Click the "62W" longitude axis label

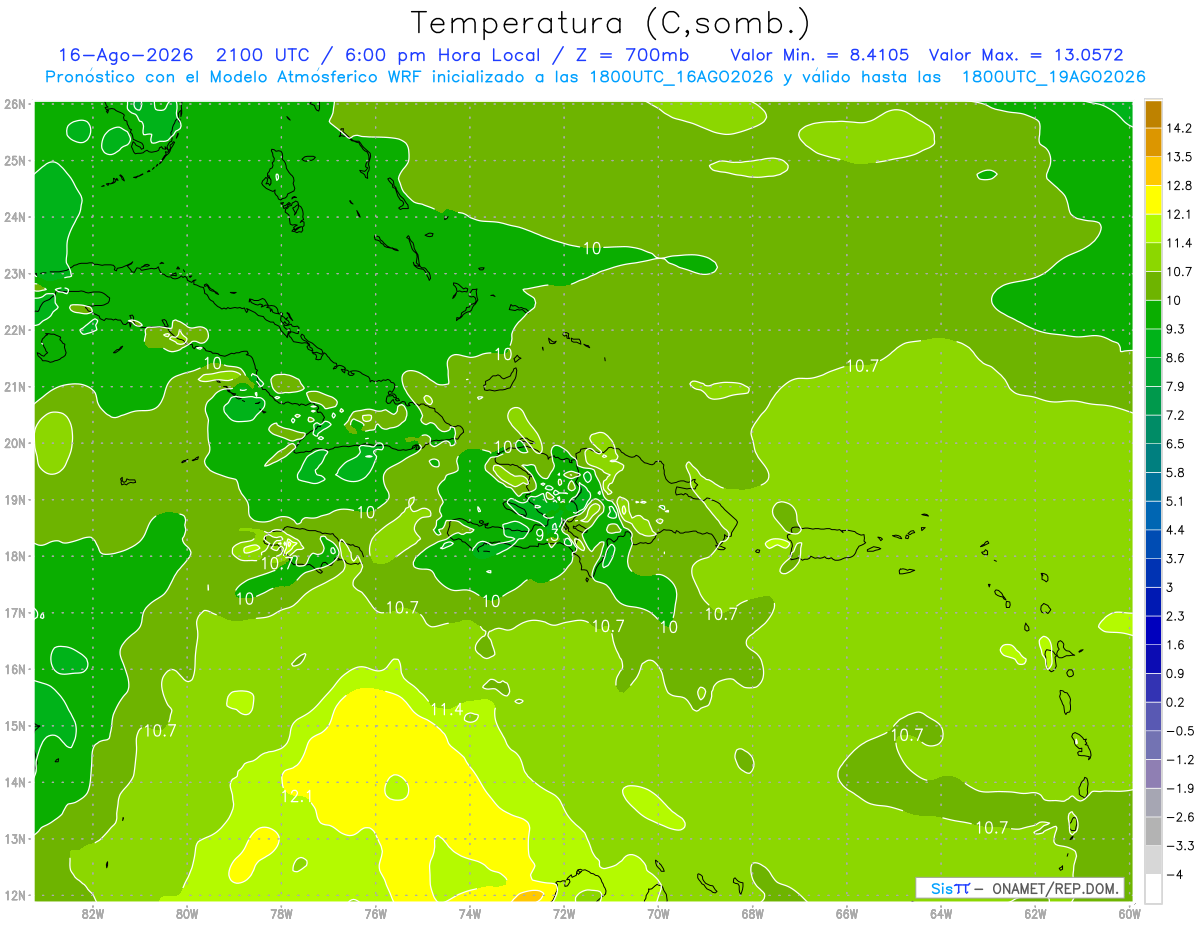[1036, 913]
